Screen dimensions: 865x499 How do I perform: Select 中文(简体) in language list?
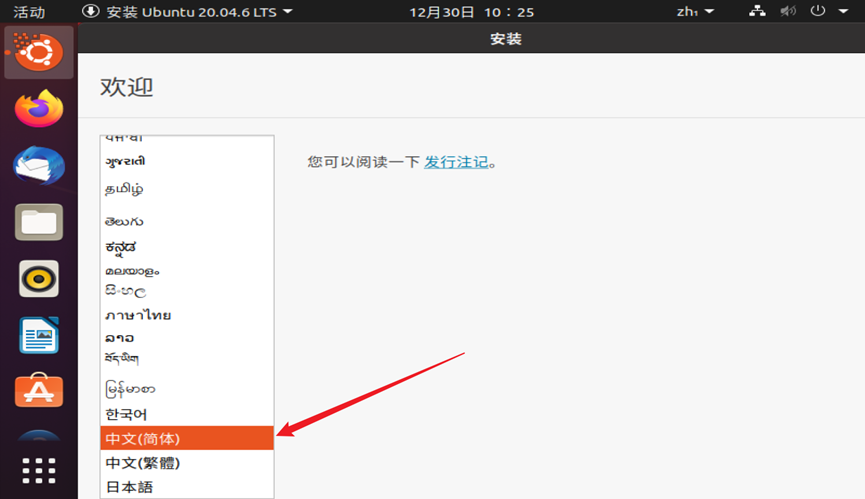(x=187, y=438)
